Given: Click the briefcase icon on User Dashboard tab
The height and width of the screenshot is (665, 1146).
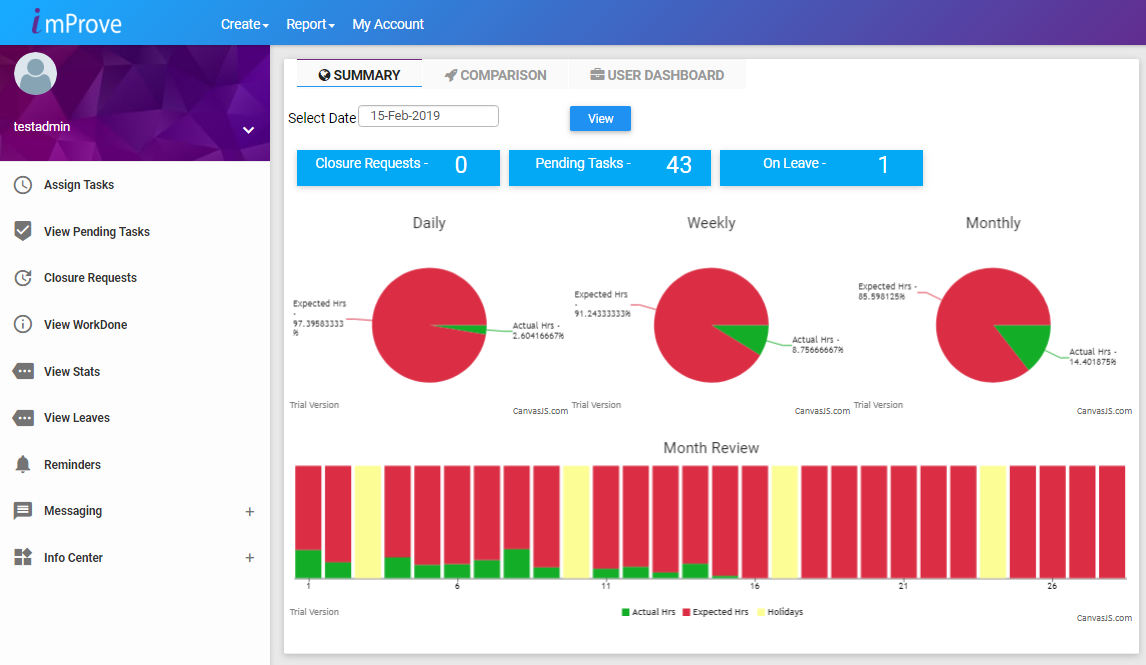Looking at the screenshot, I should pos(597,75).
